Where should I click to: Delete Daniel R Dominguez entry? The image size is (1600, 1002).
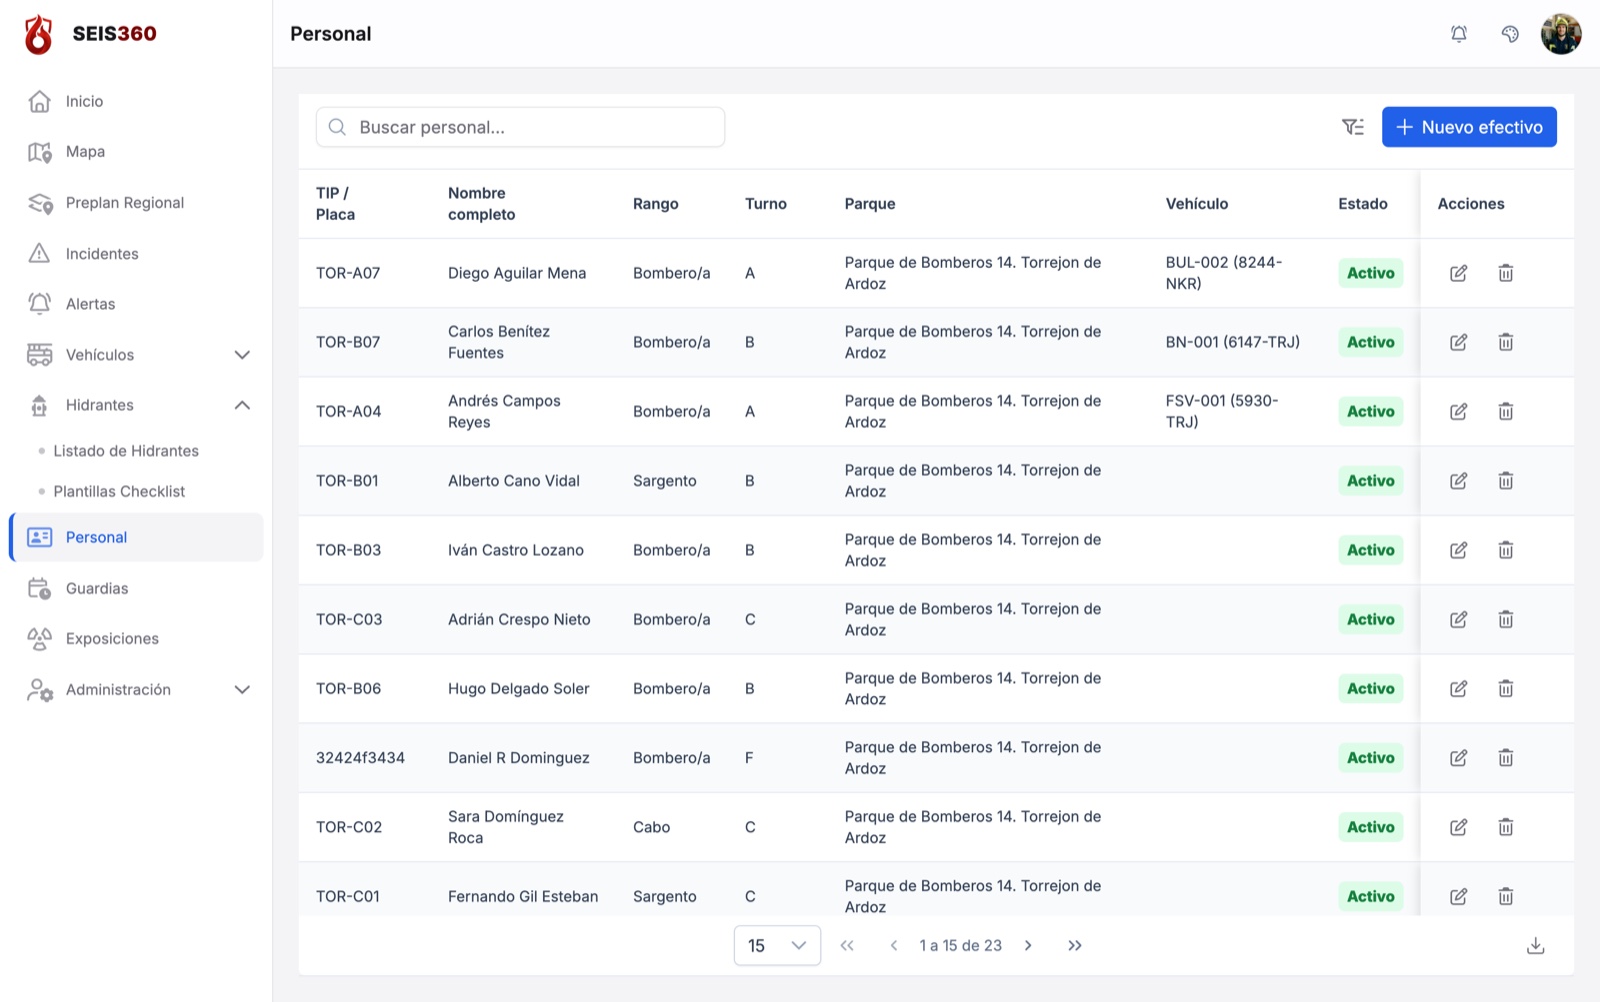click(1505, 758)
